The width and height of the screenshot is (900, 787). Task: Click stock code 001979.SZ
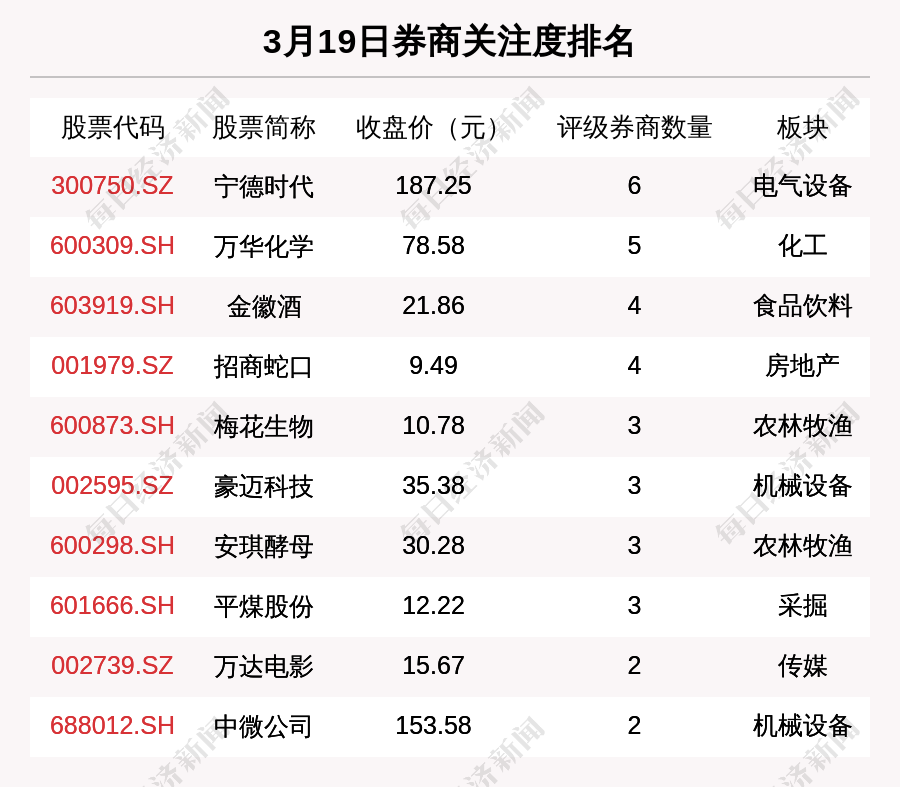coord(112,366)
